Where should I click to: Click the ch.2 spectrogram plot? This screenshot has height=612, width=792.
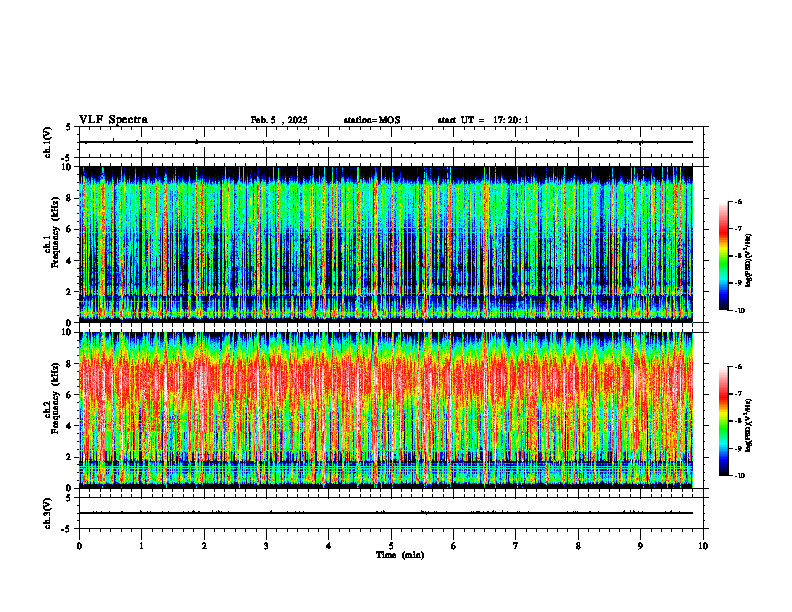click(x=386, y=410)
